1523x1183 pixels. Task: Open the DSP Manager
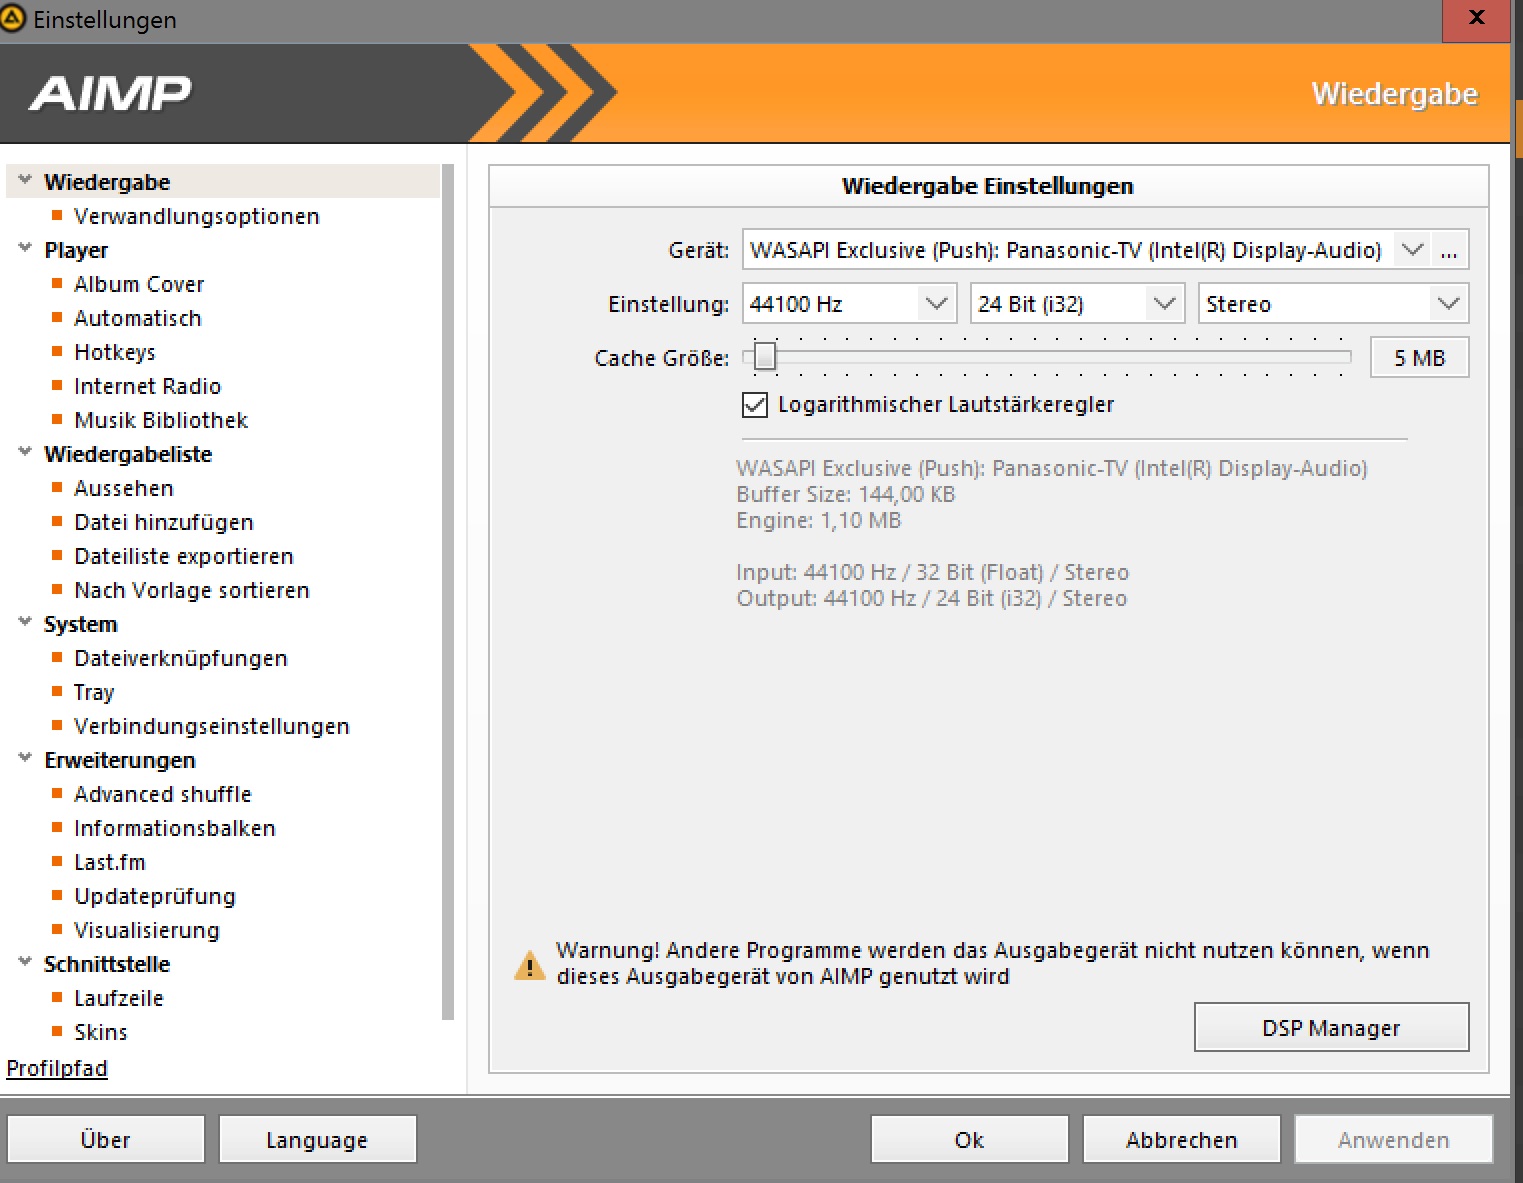pos(1331,1027)
